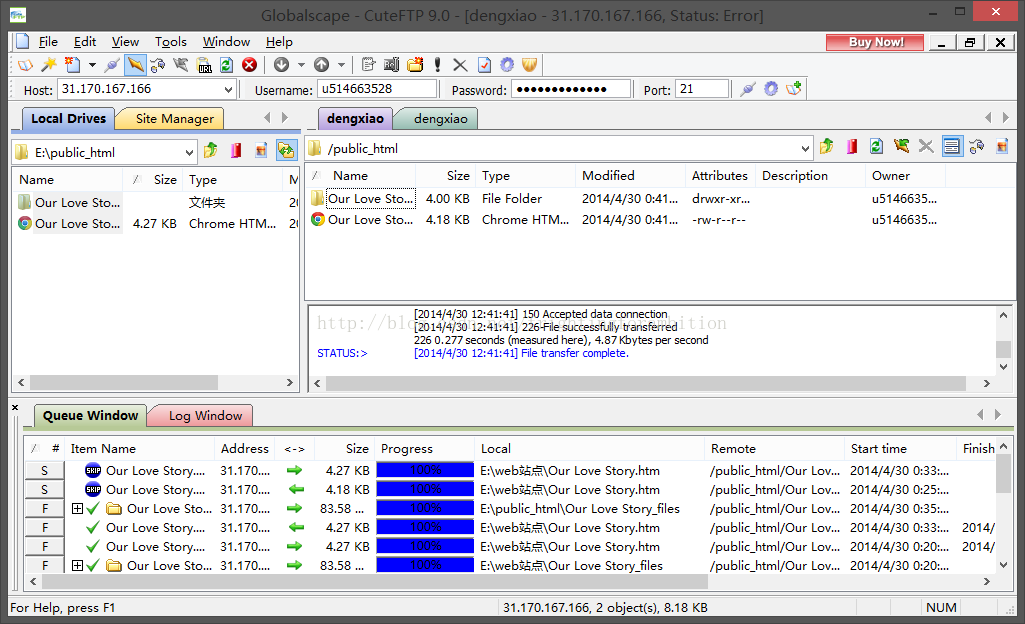The image size is (1025, 624).
Task: Toggle the log view icon in remote pane
Action: click(x=952, y=146)
